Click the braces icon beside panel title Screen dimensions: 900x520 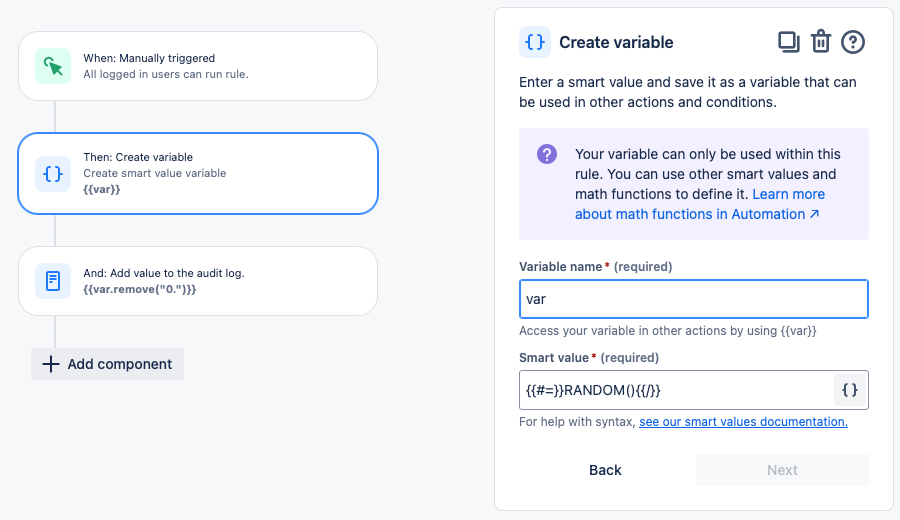point(535,42)
